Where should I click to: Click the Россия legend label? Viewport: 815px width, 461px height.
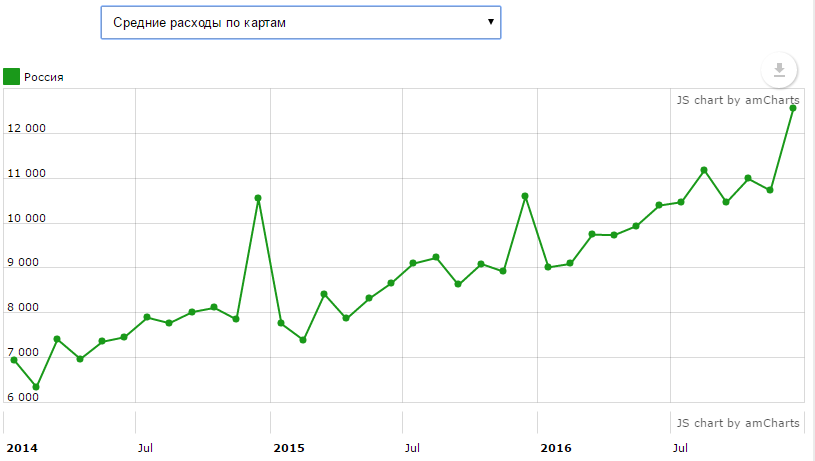tap(44, 78)
